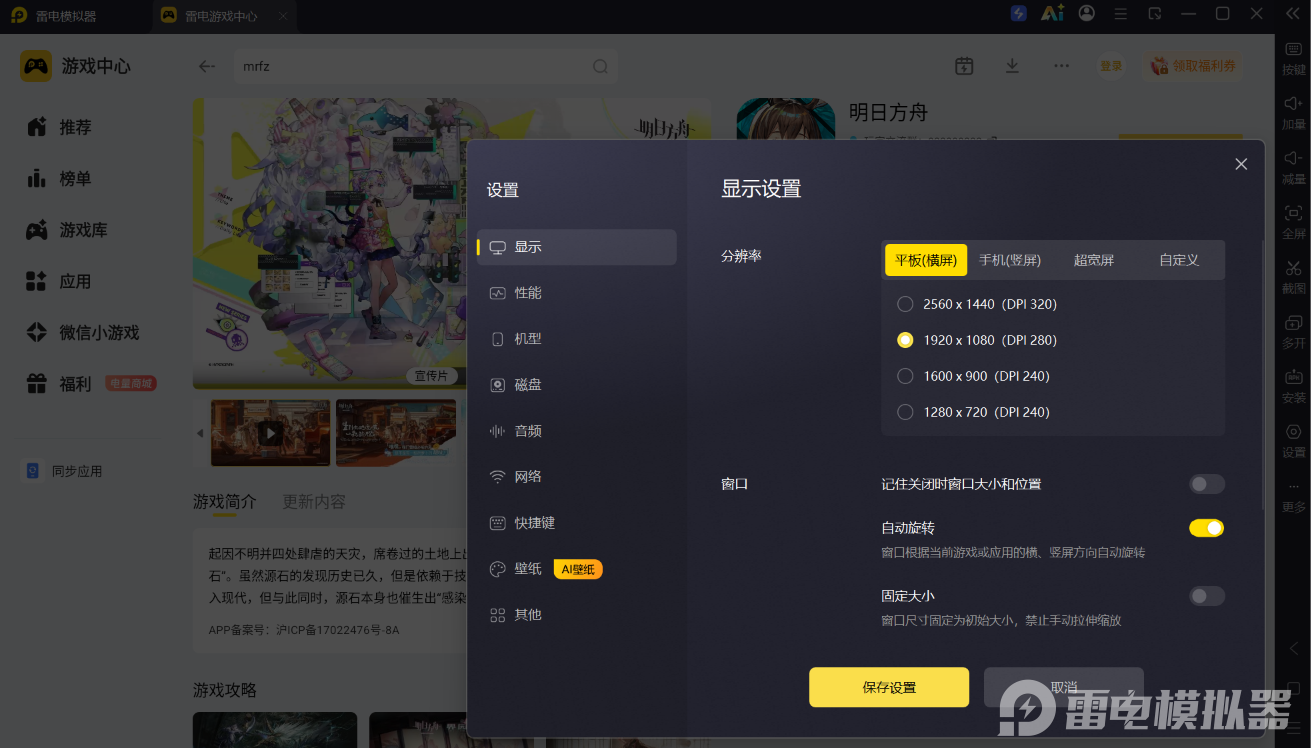The height and width of the screenshot is (748, 1311).
Task: Turn off the 自动旋转 toggle
Action: coord(1207,528)
